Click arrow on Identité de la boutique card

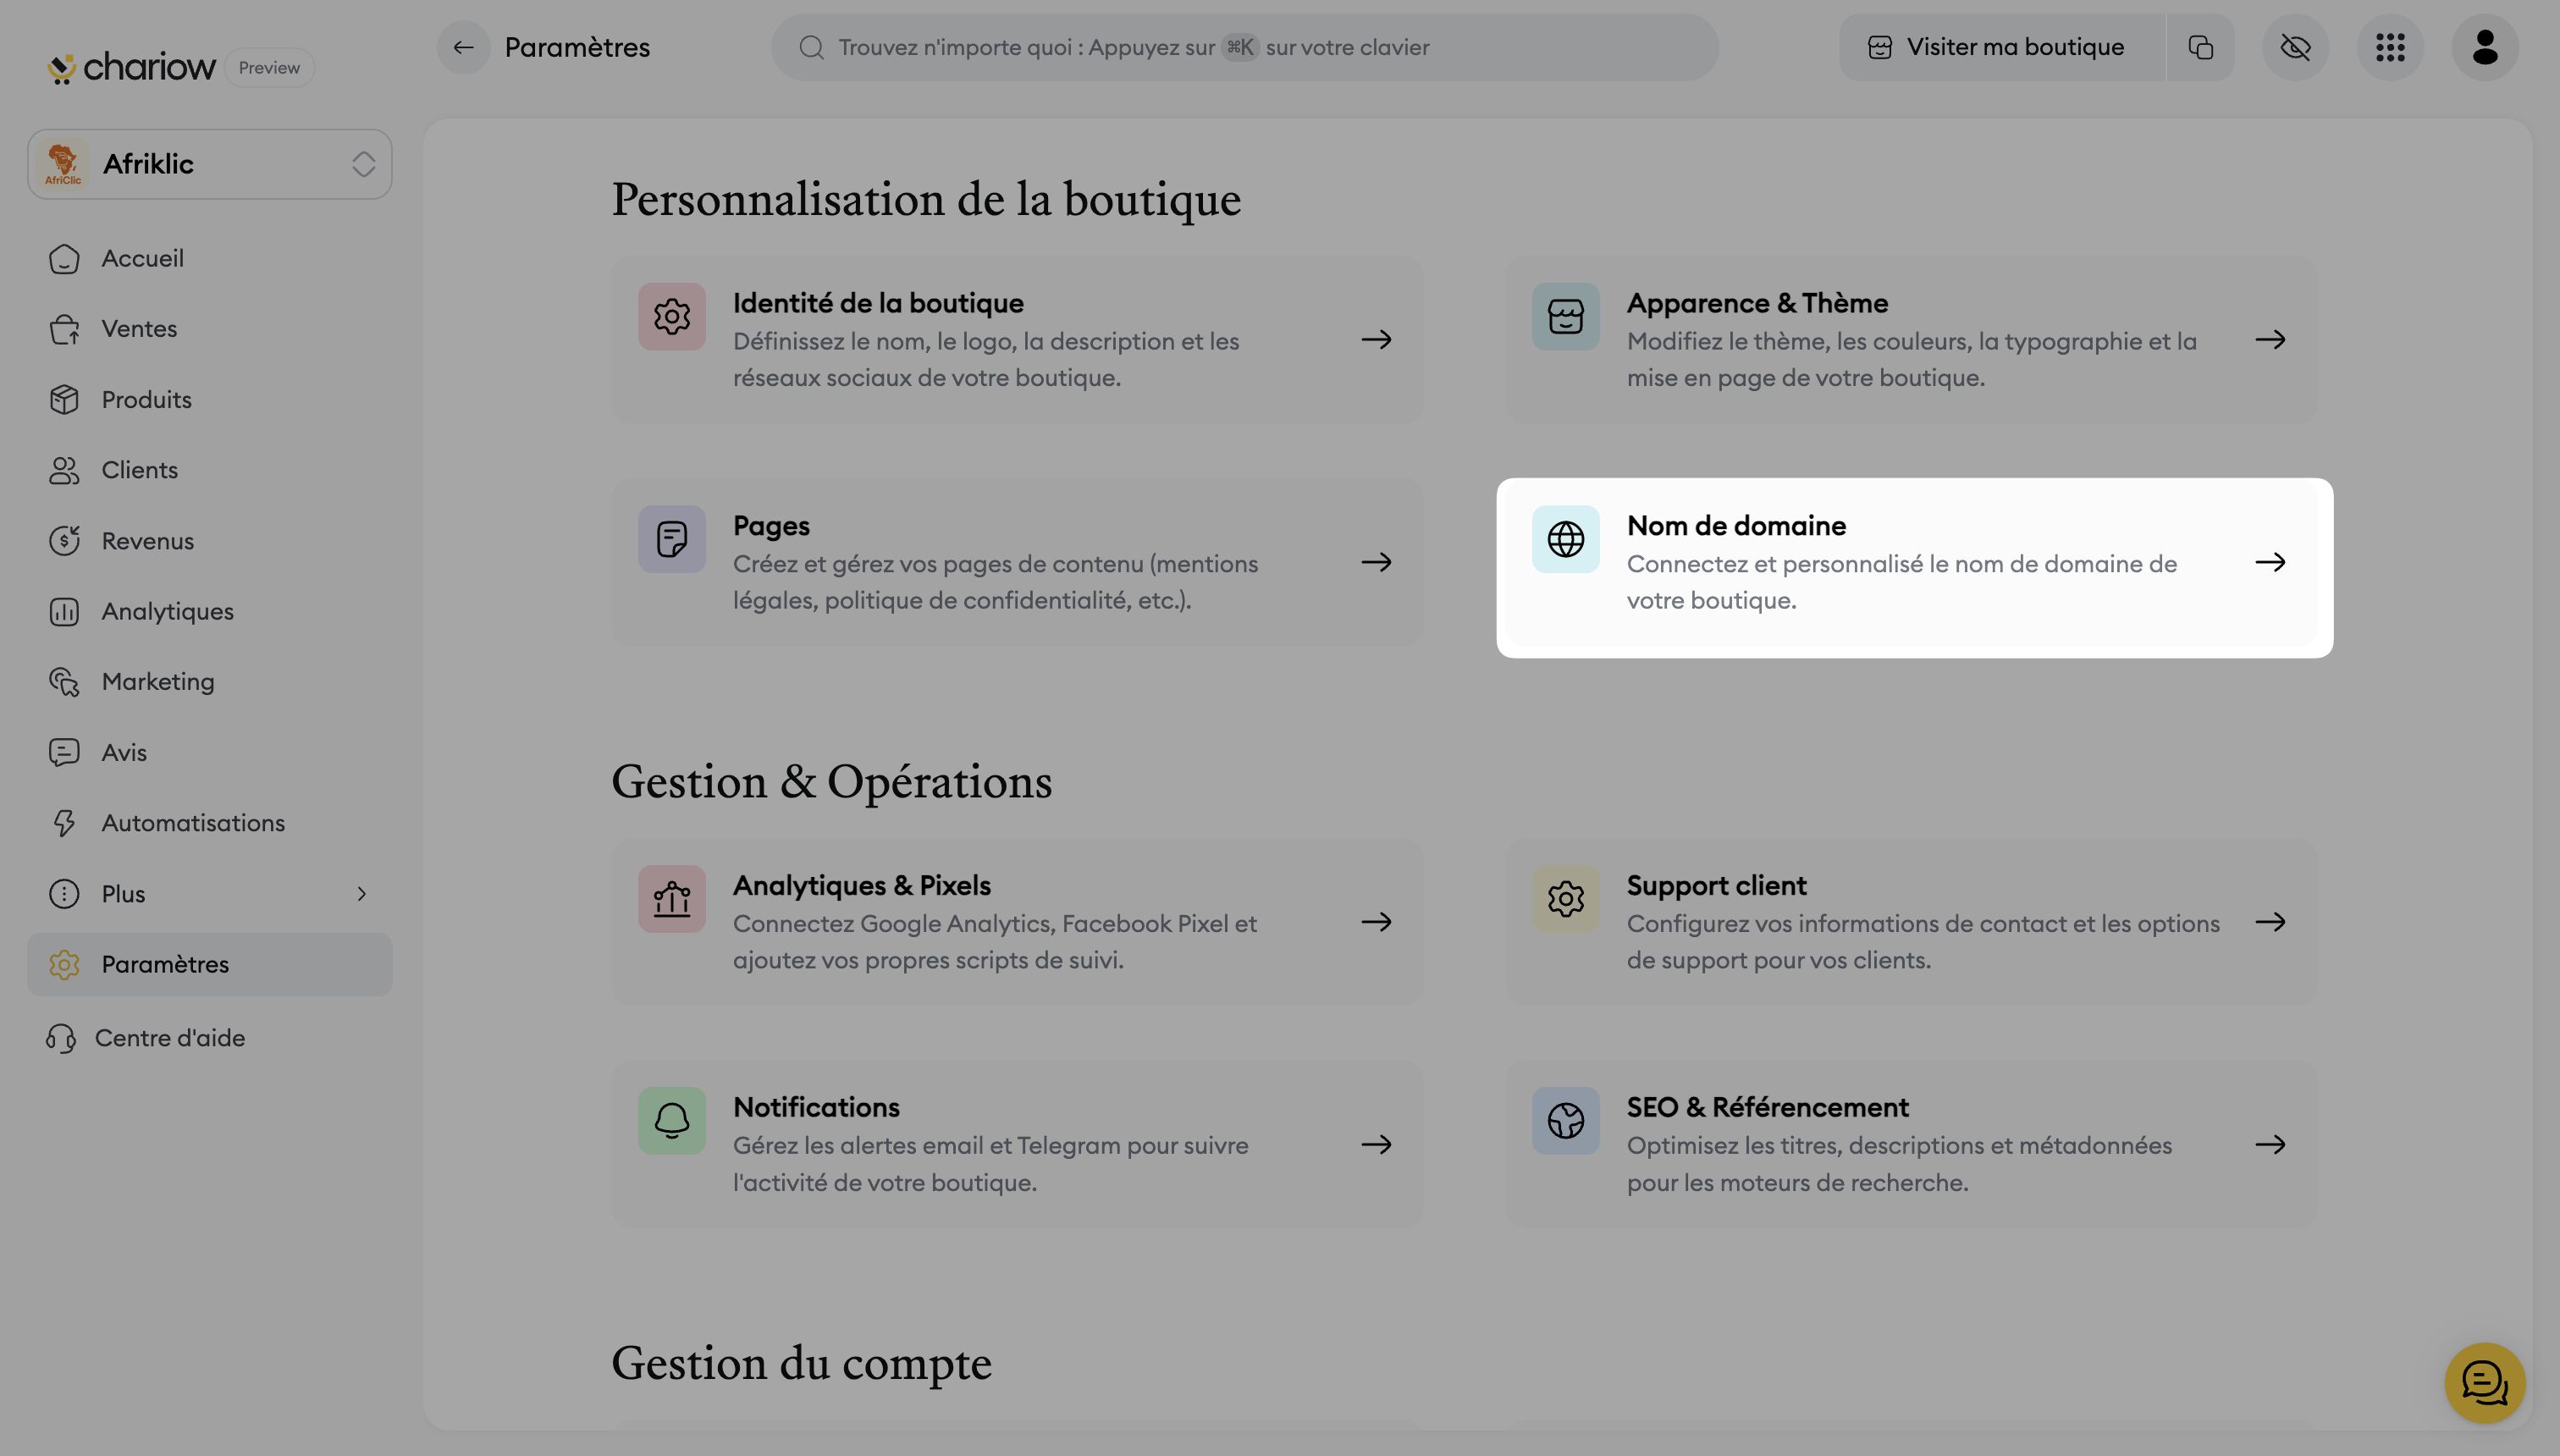1376,340
